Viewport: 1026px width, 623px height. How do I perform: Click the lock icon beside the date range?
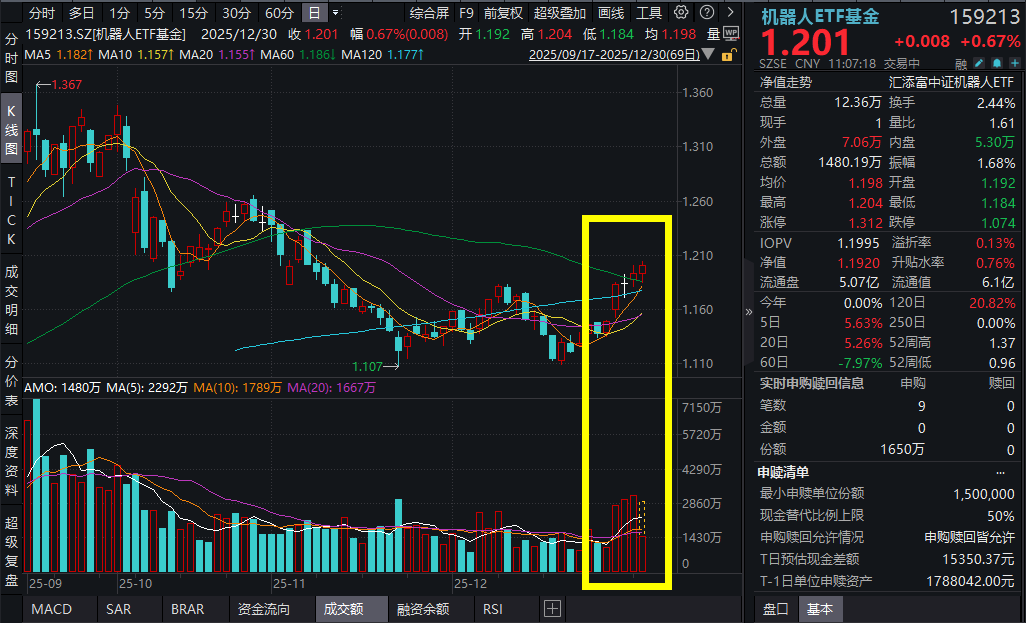(x=728, y=57)
